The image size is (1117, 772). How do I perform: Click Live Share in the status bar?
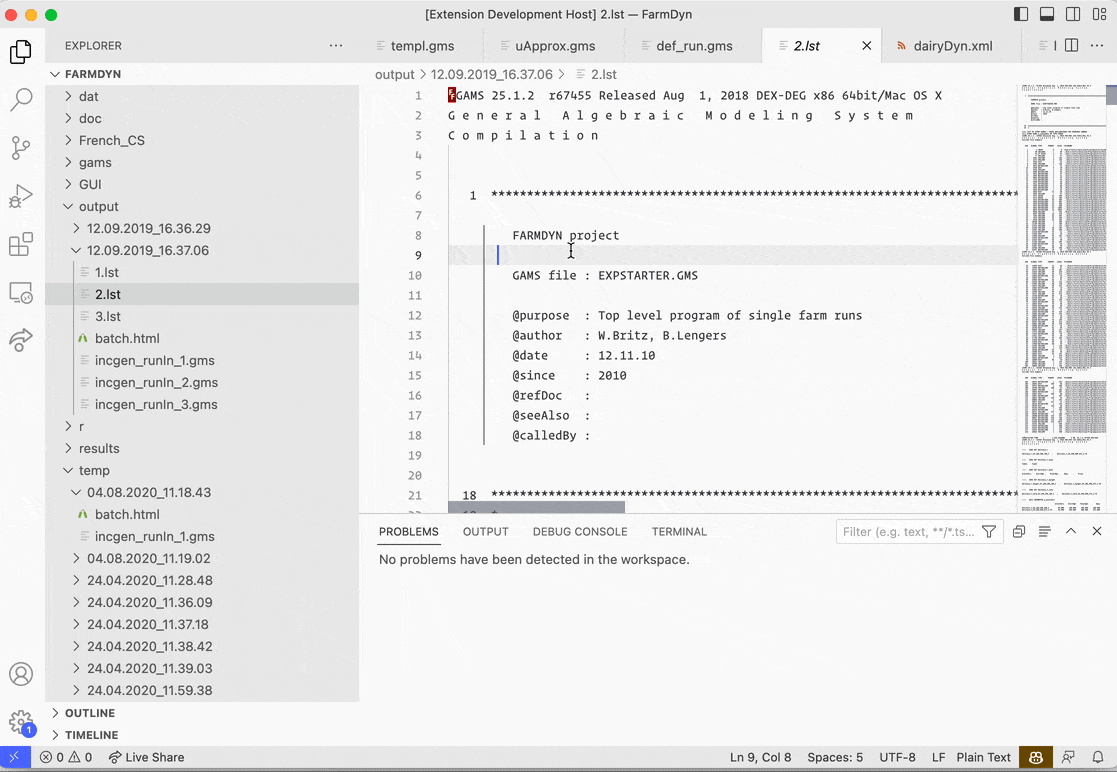click(x=146, y=757)
